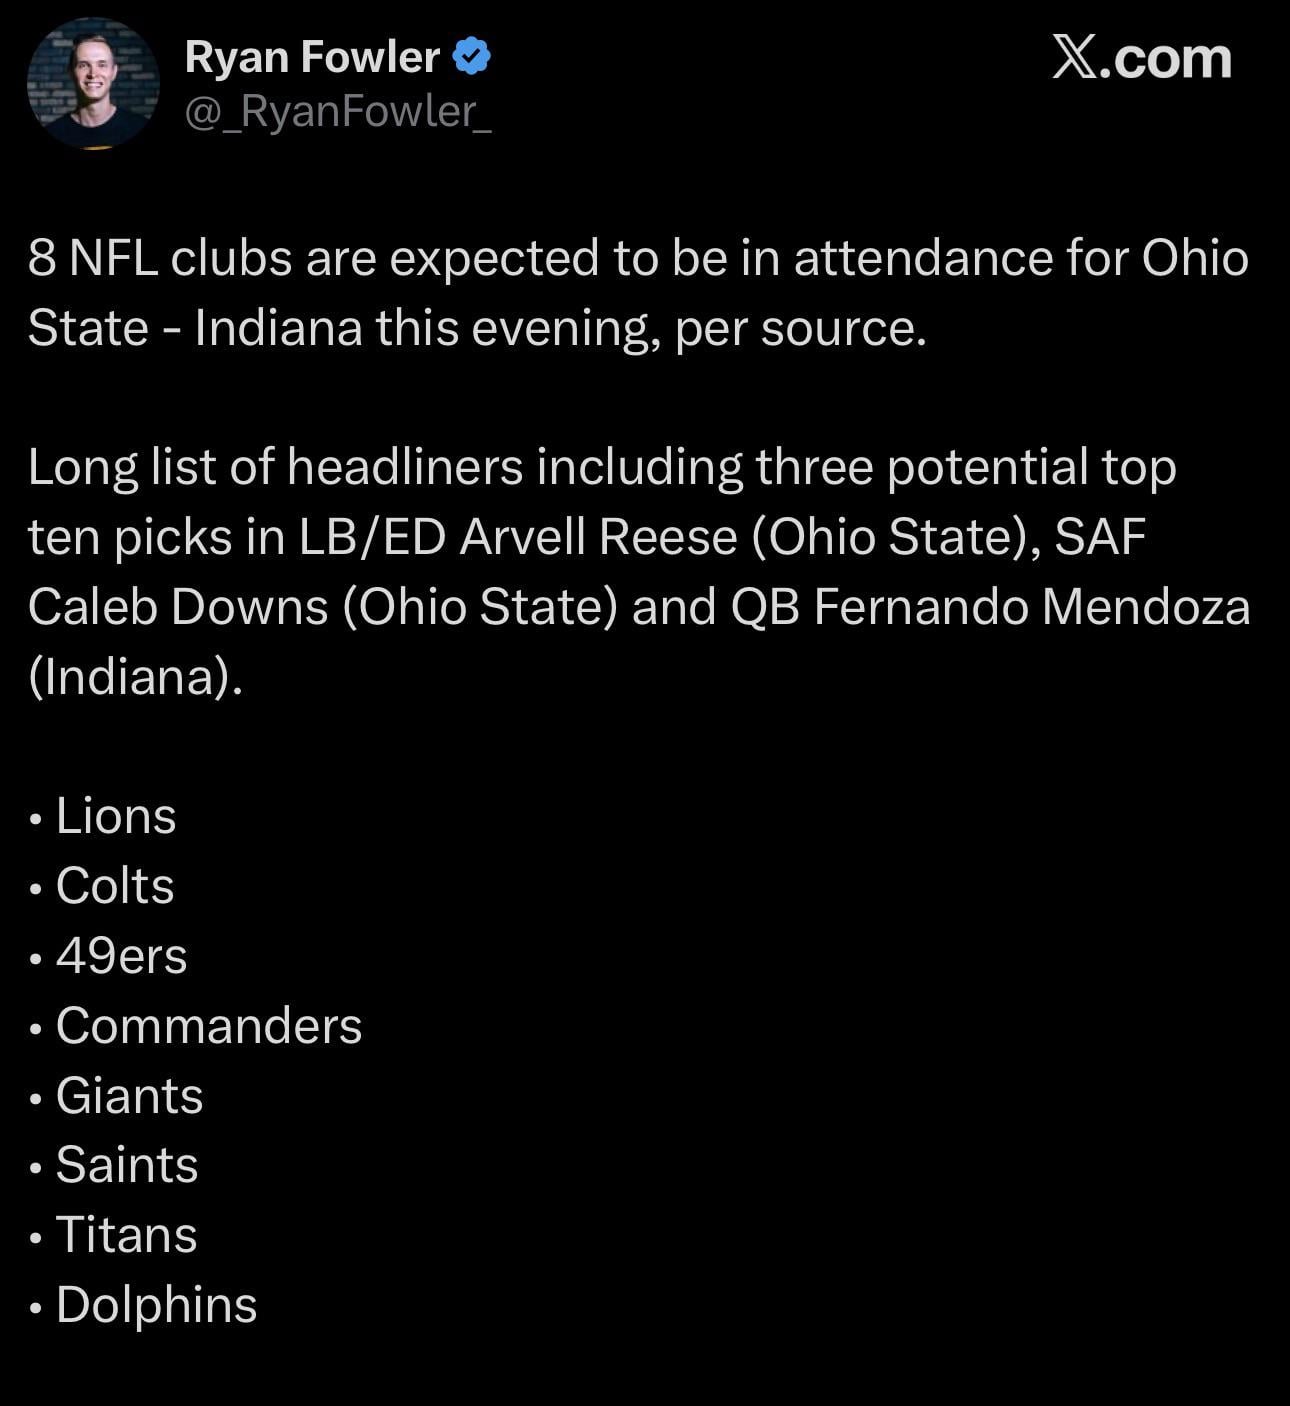Click the @_RyanFowler_ handle

(x=338, y=111)
